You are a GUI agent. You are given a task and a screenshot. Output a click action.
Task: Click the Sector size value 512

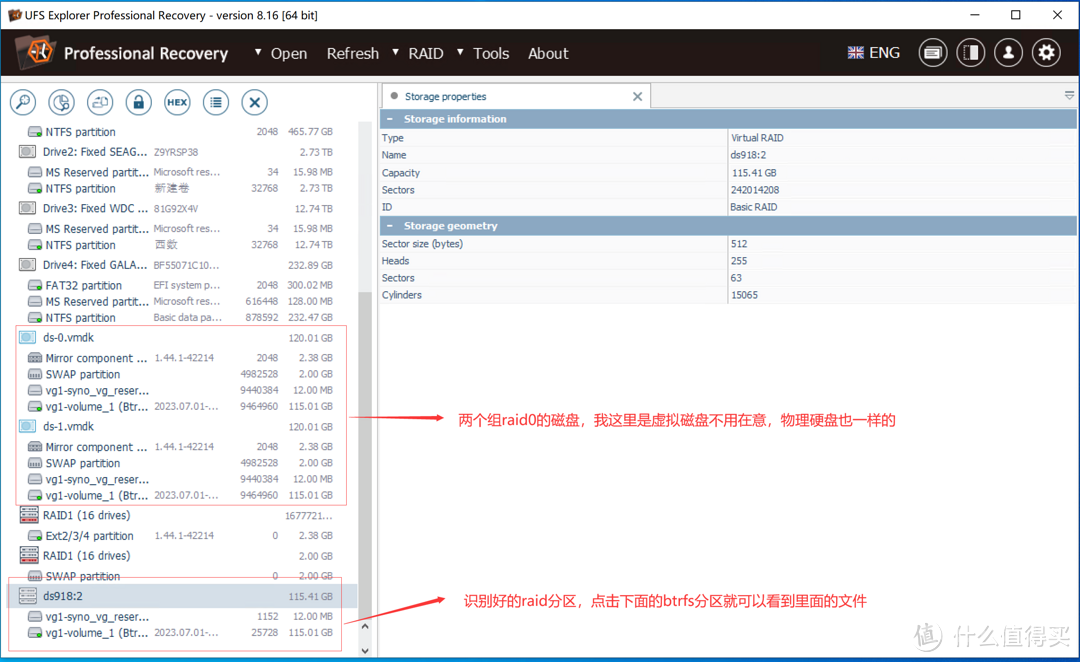pos(739,244)
